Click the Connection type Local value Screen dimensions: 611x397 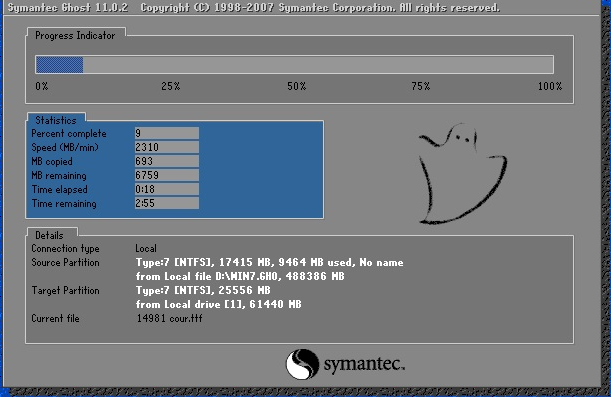146,249
